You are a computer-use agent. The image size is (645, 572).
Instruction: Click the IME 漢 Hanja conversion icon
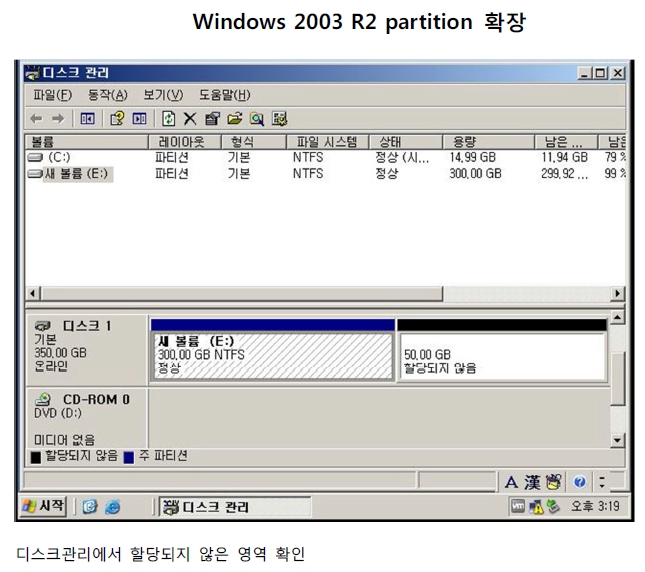click(x=532, y=482)
